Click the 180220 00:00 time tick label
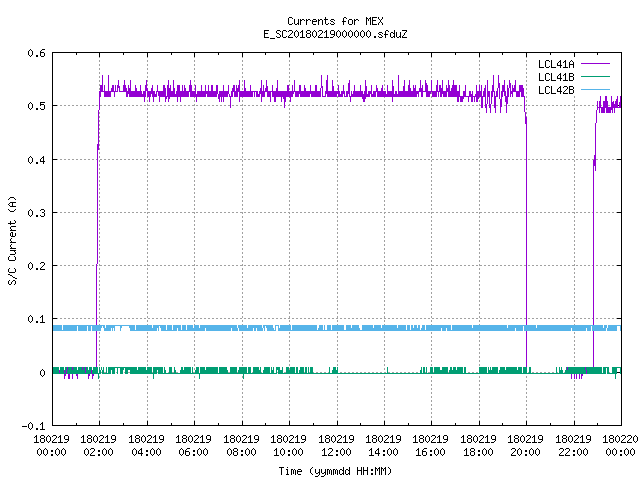Image resolution: width=640 pixels, height=480 pixels. [x=620, y=446]
